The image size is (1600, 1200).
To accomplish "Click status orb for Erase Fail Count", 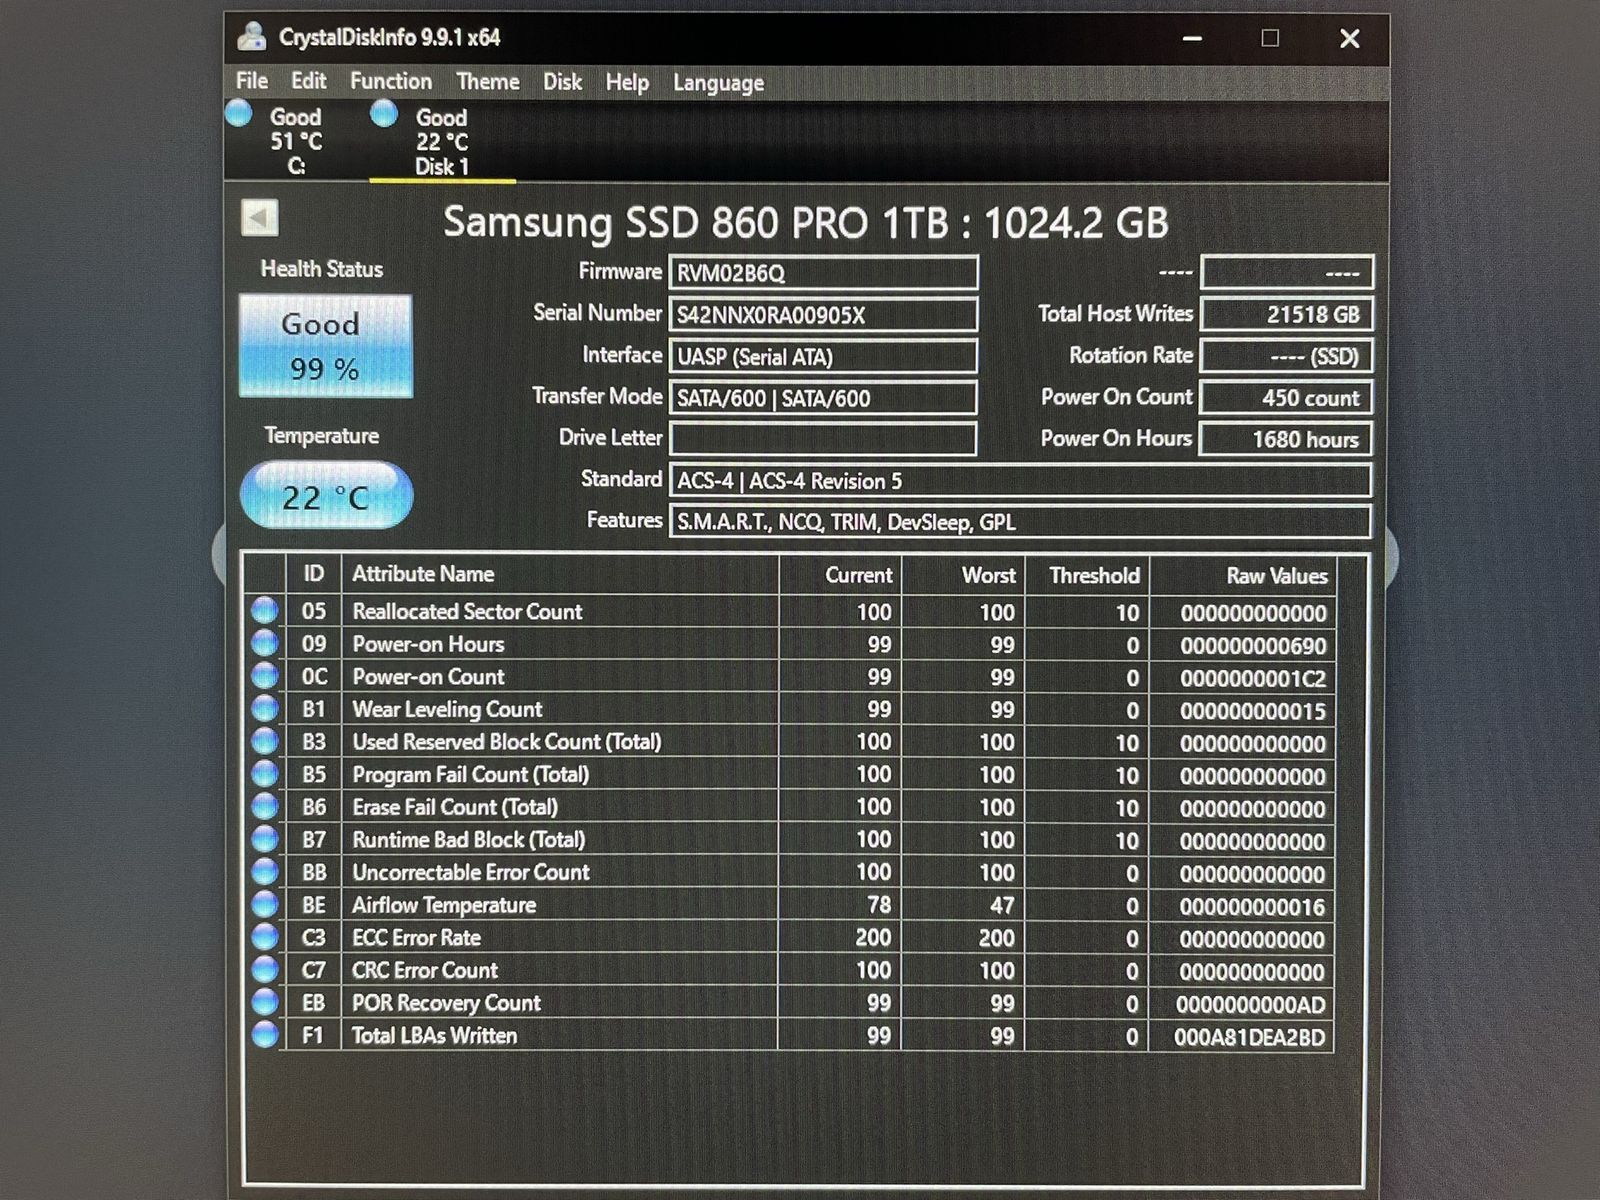I will (265, 806).
